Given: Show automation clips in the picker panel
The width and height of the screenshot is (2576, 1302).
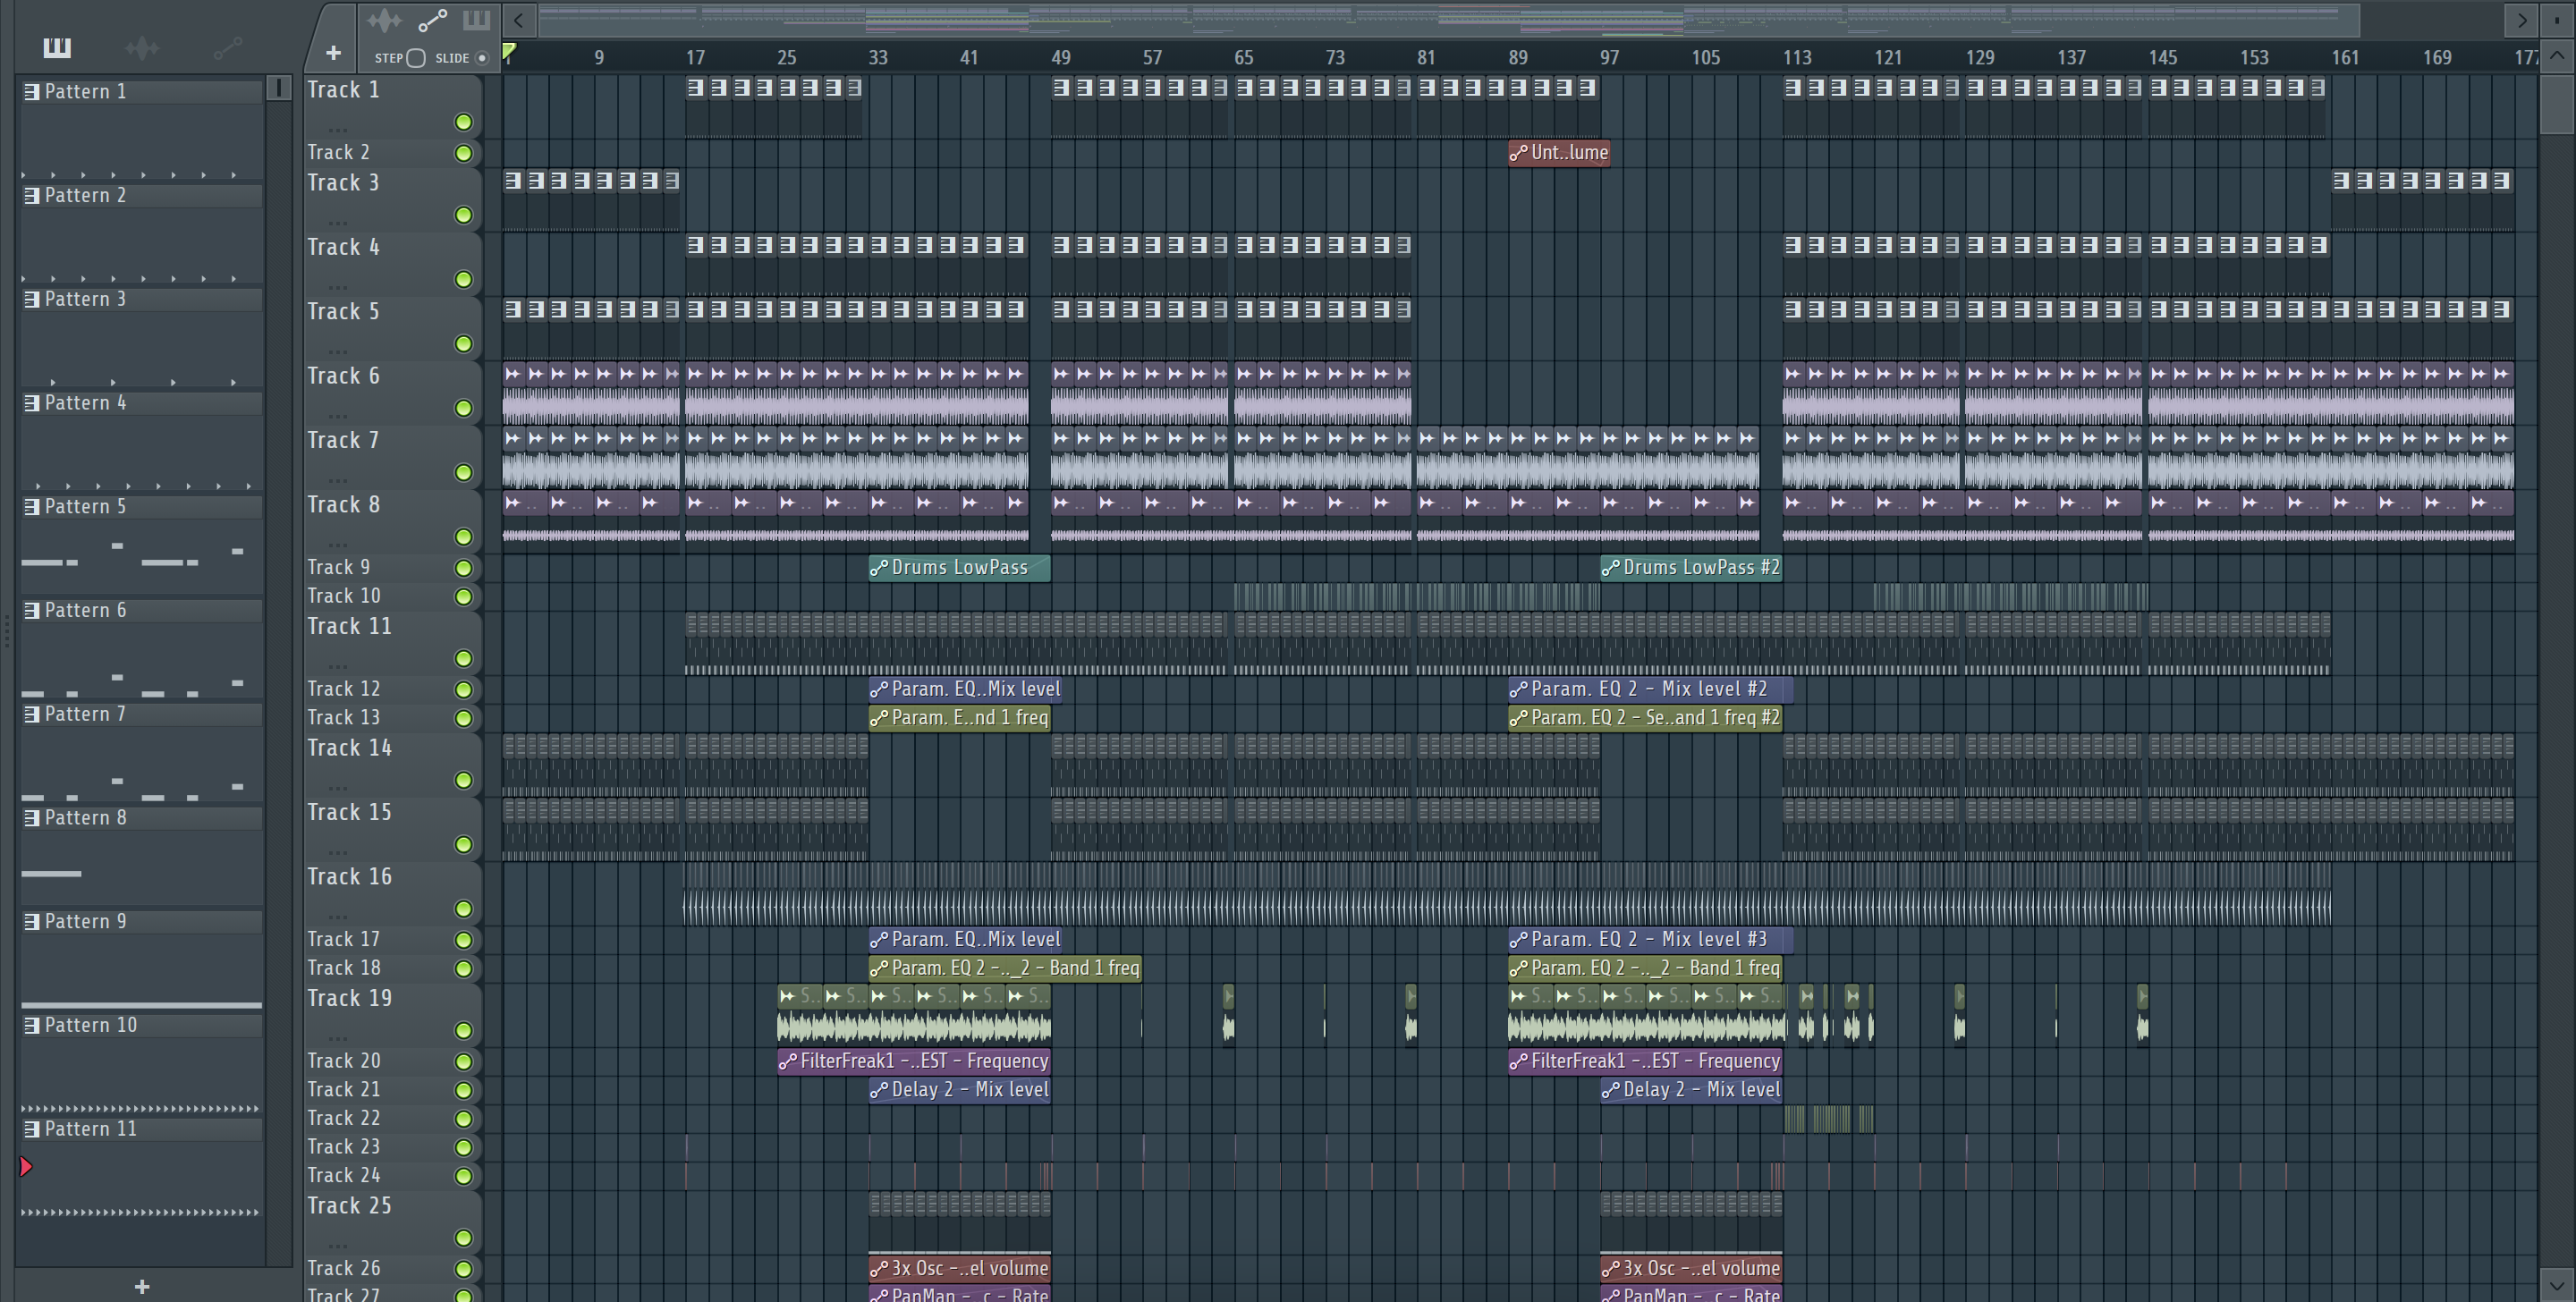Looking at the screenshot, I should click(228, 47).
